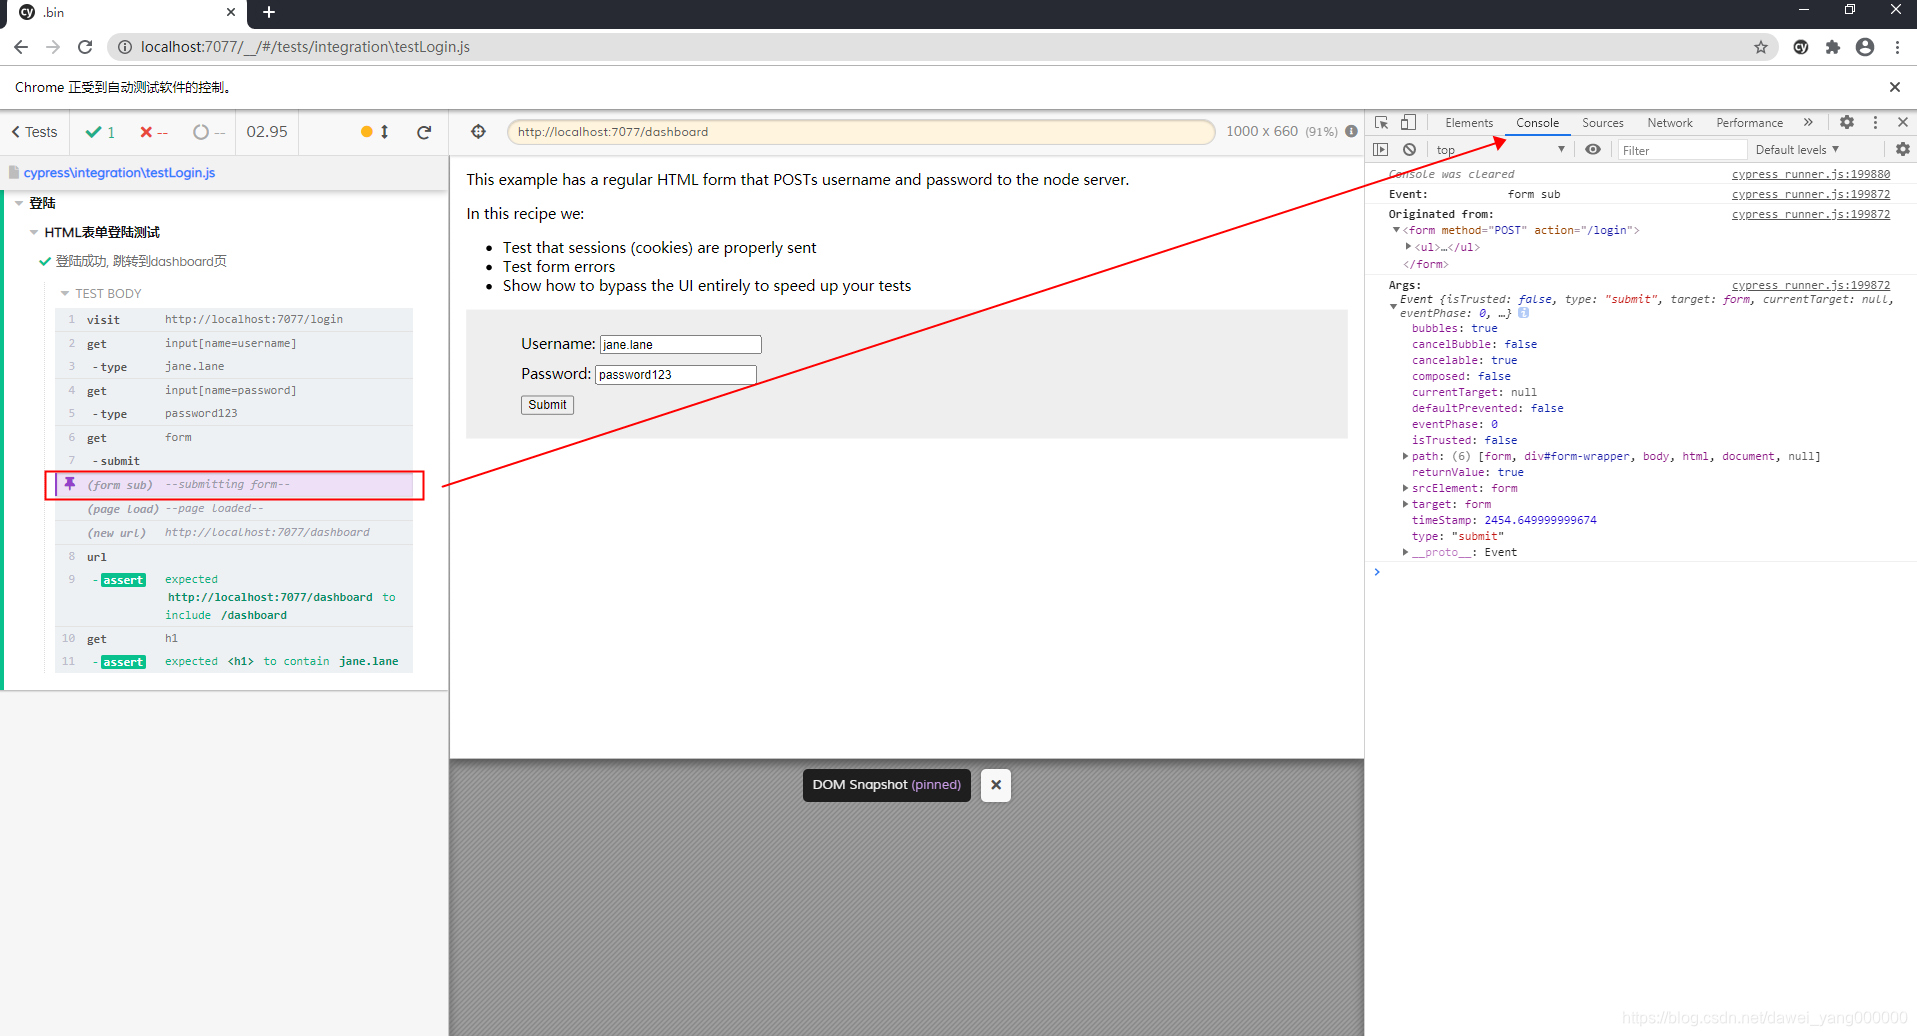Select assert include /dashboard row
The height and width of the screenshot is (1036, 1917).
(x=234, y=597)
